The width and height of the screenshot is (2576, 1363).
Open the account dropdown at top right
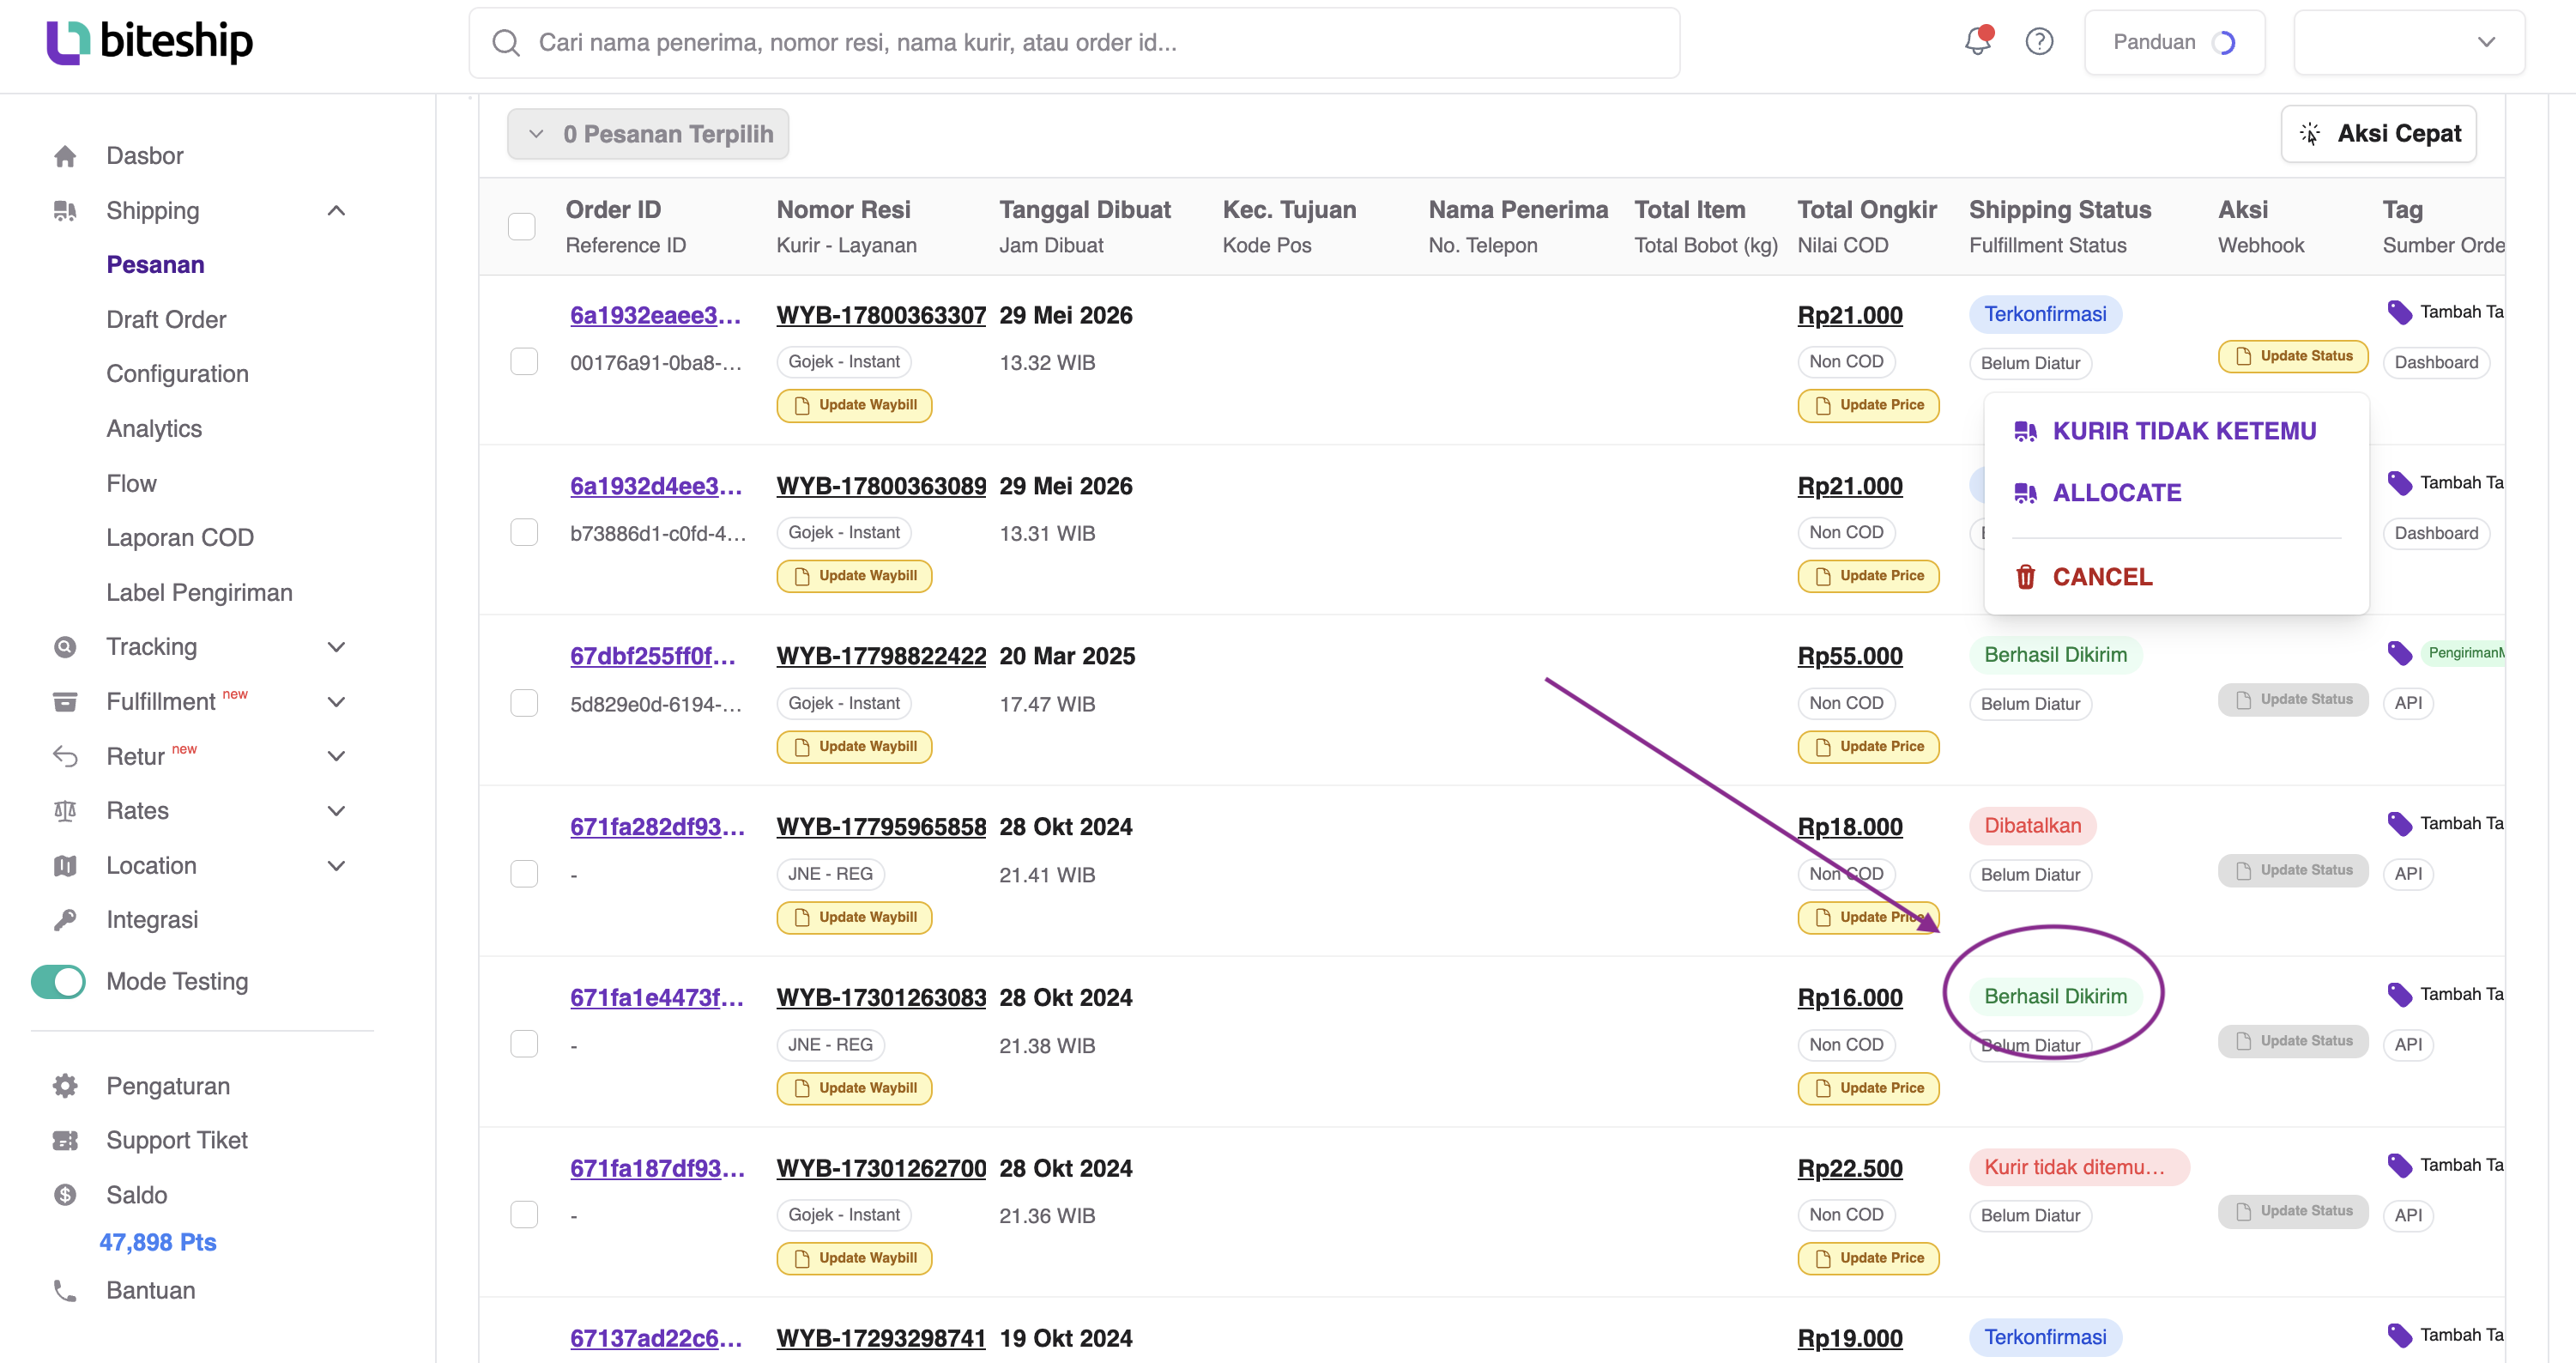pyautogui.click(x=2409, y=42)
